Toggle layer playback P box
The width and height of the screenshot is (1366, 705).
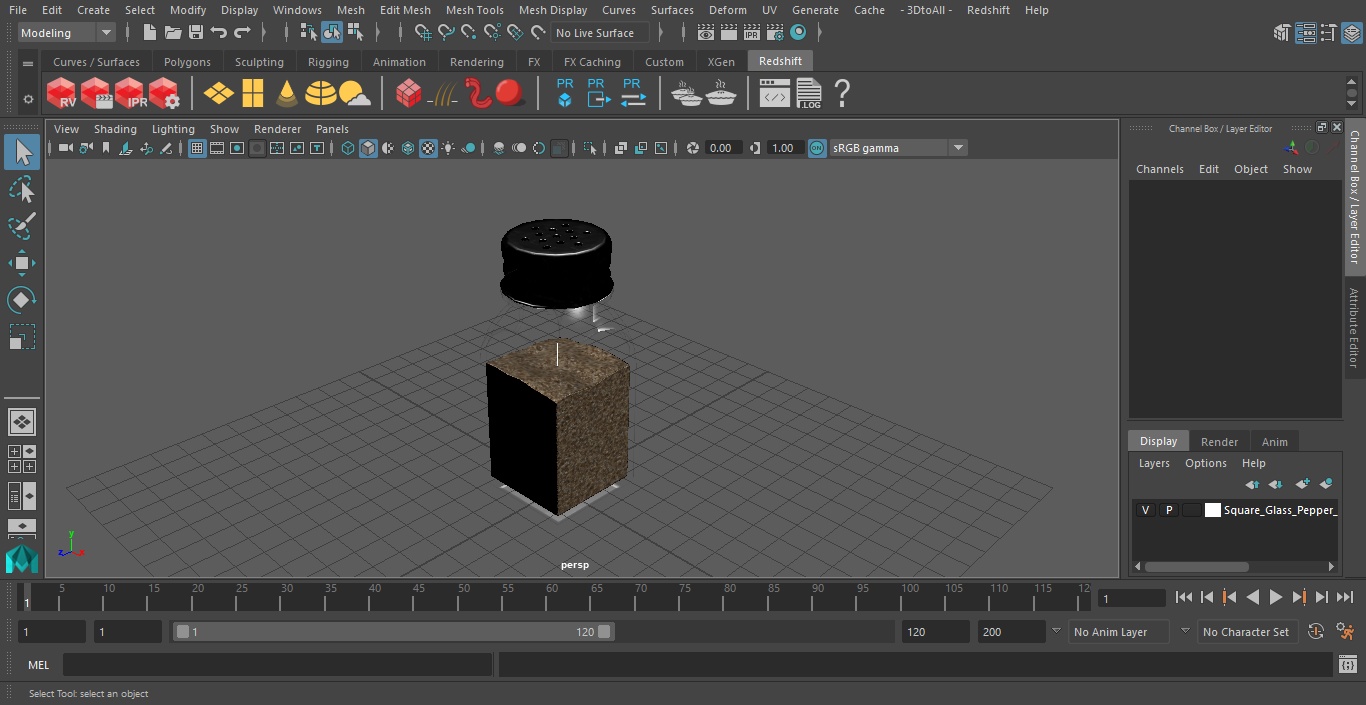click(1168, 510)
